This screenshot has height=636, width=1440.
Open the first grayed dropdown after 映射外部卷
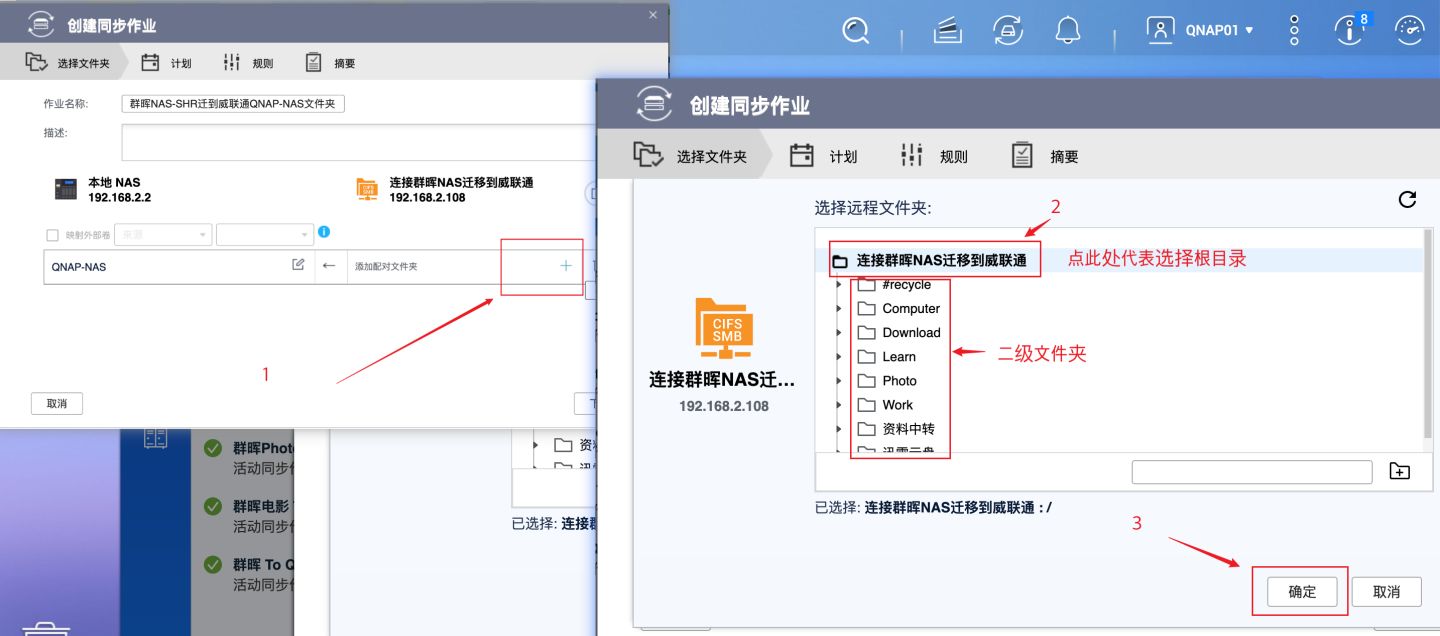tap(163, 235)
